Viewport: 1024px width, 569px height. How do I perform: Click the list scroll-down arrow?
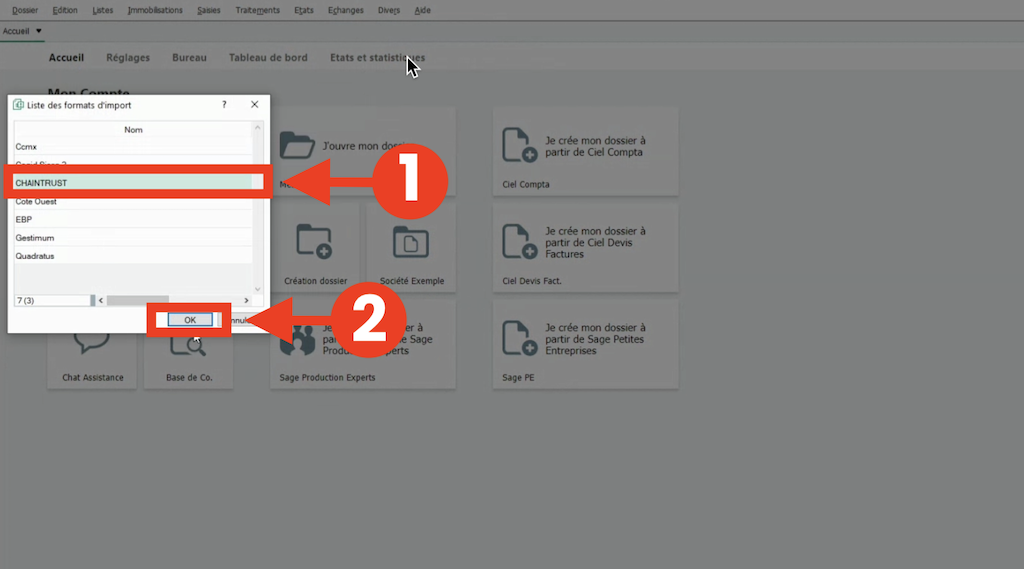[x=257, y=289]
